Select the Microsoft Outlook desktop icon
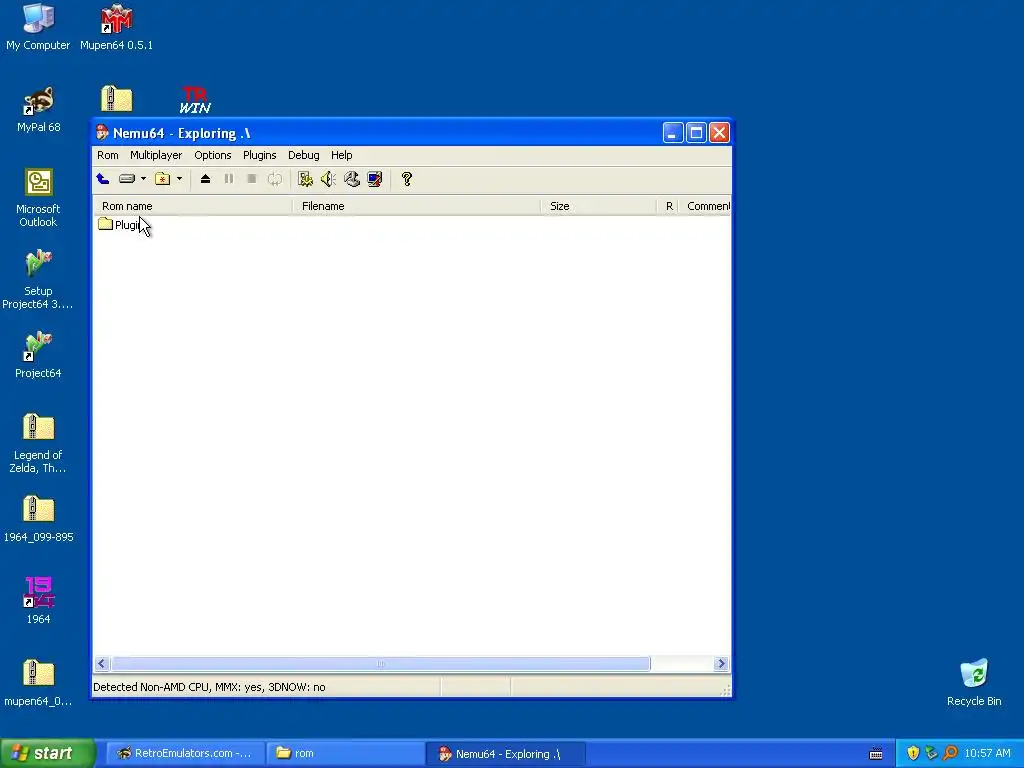The image size is (1024, 768). click(38, 198)
